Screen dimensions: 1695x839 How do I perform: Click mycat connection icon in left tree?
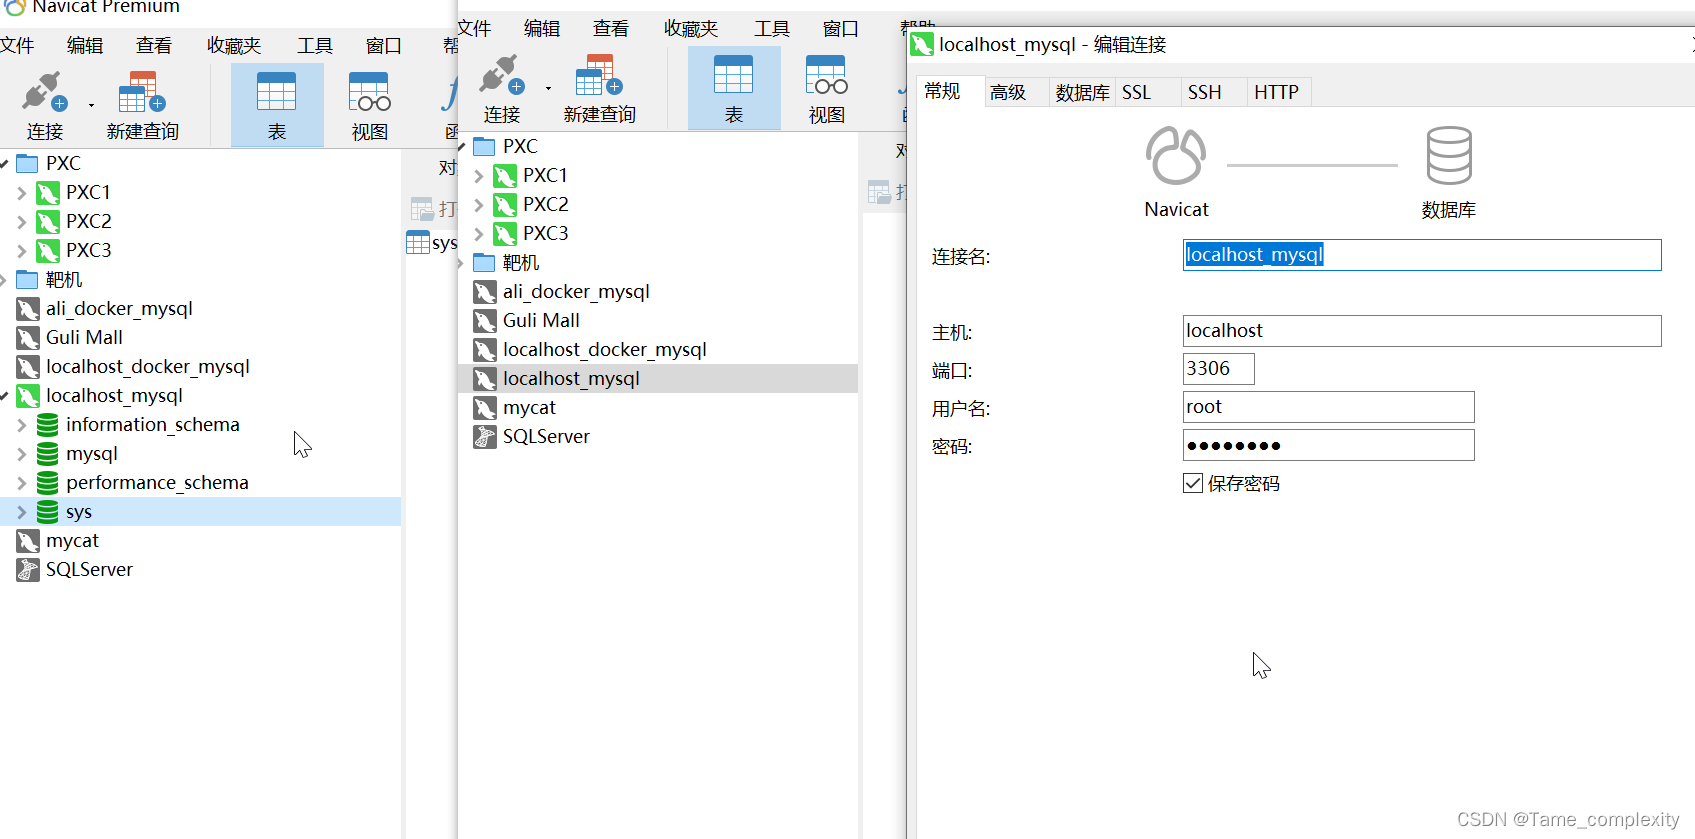click(28, 541)
